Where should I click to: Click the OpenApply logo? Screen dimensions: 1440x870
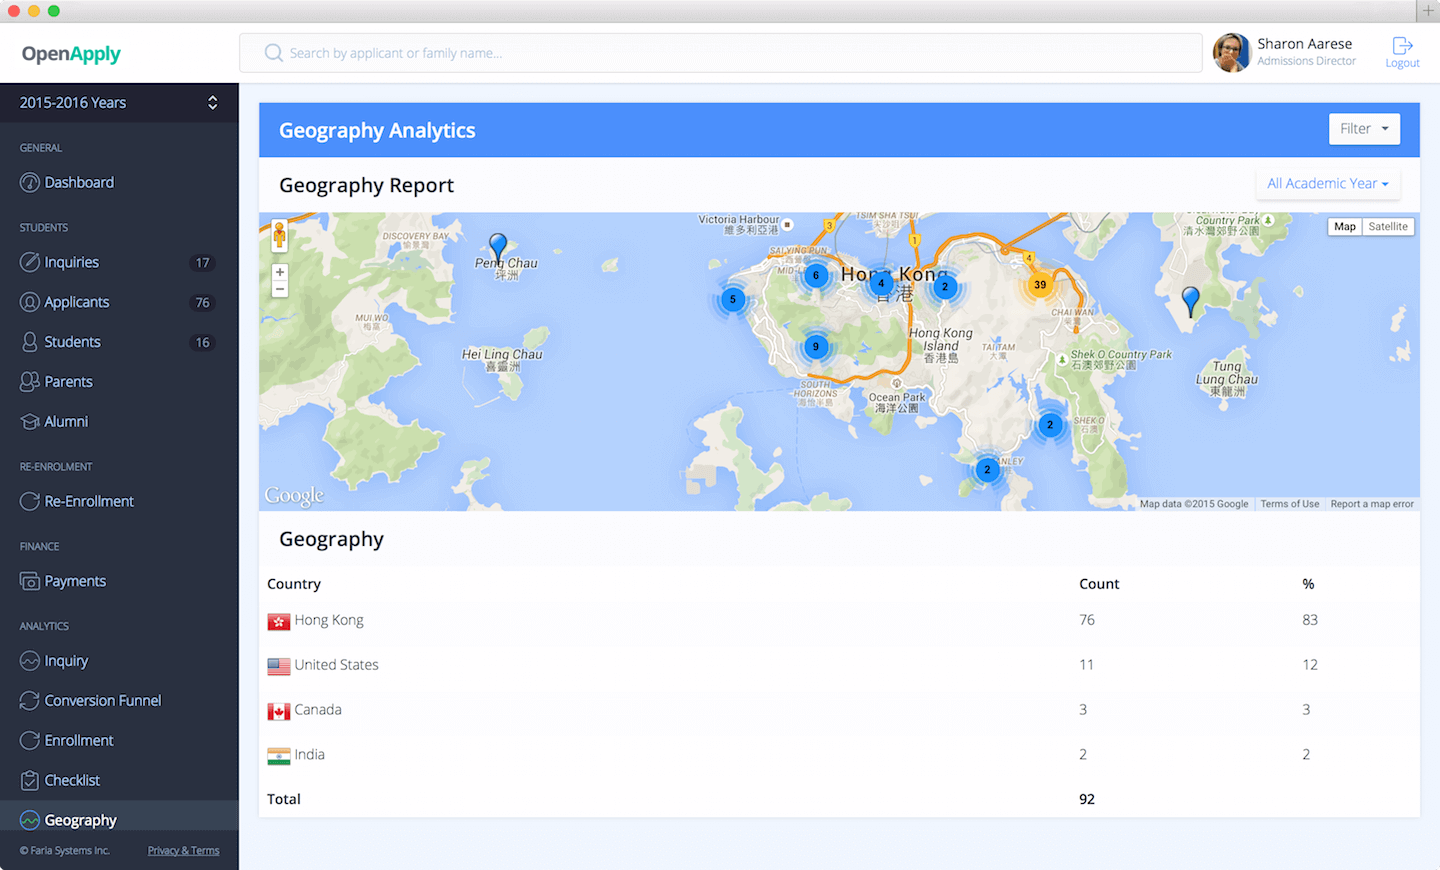[x=71, y=54]
